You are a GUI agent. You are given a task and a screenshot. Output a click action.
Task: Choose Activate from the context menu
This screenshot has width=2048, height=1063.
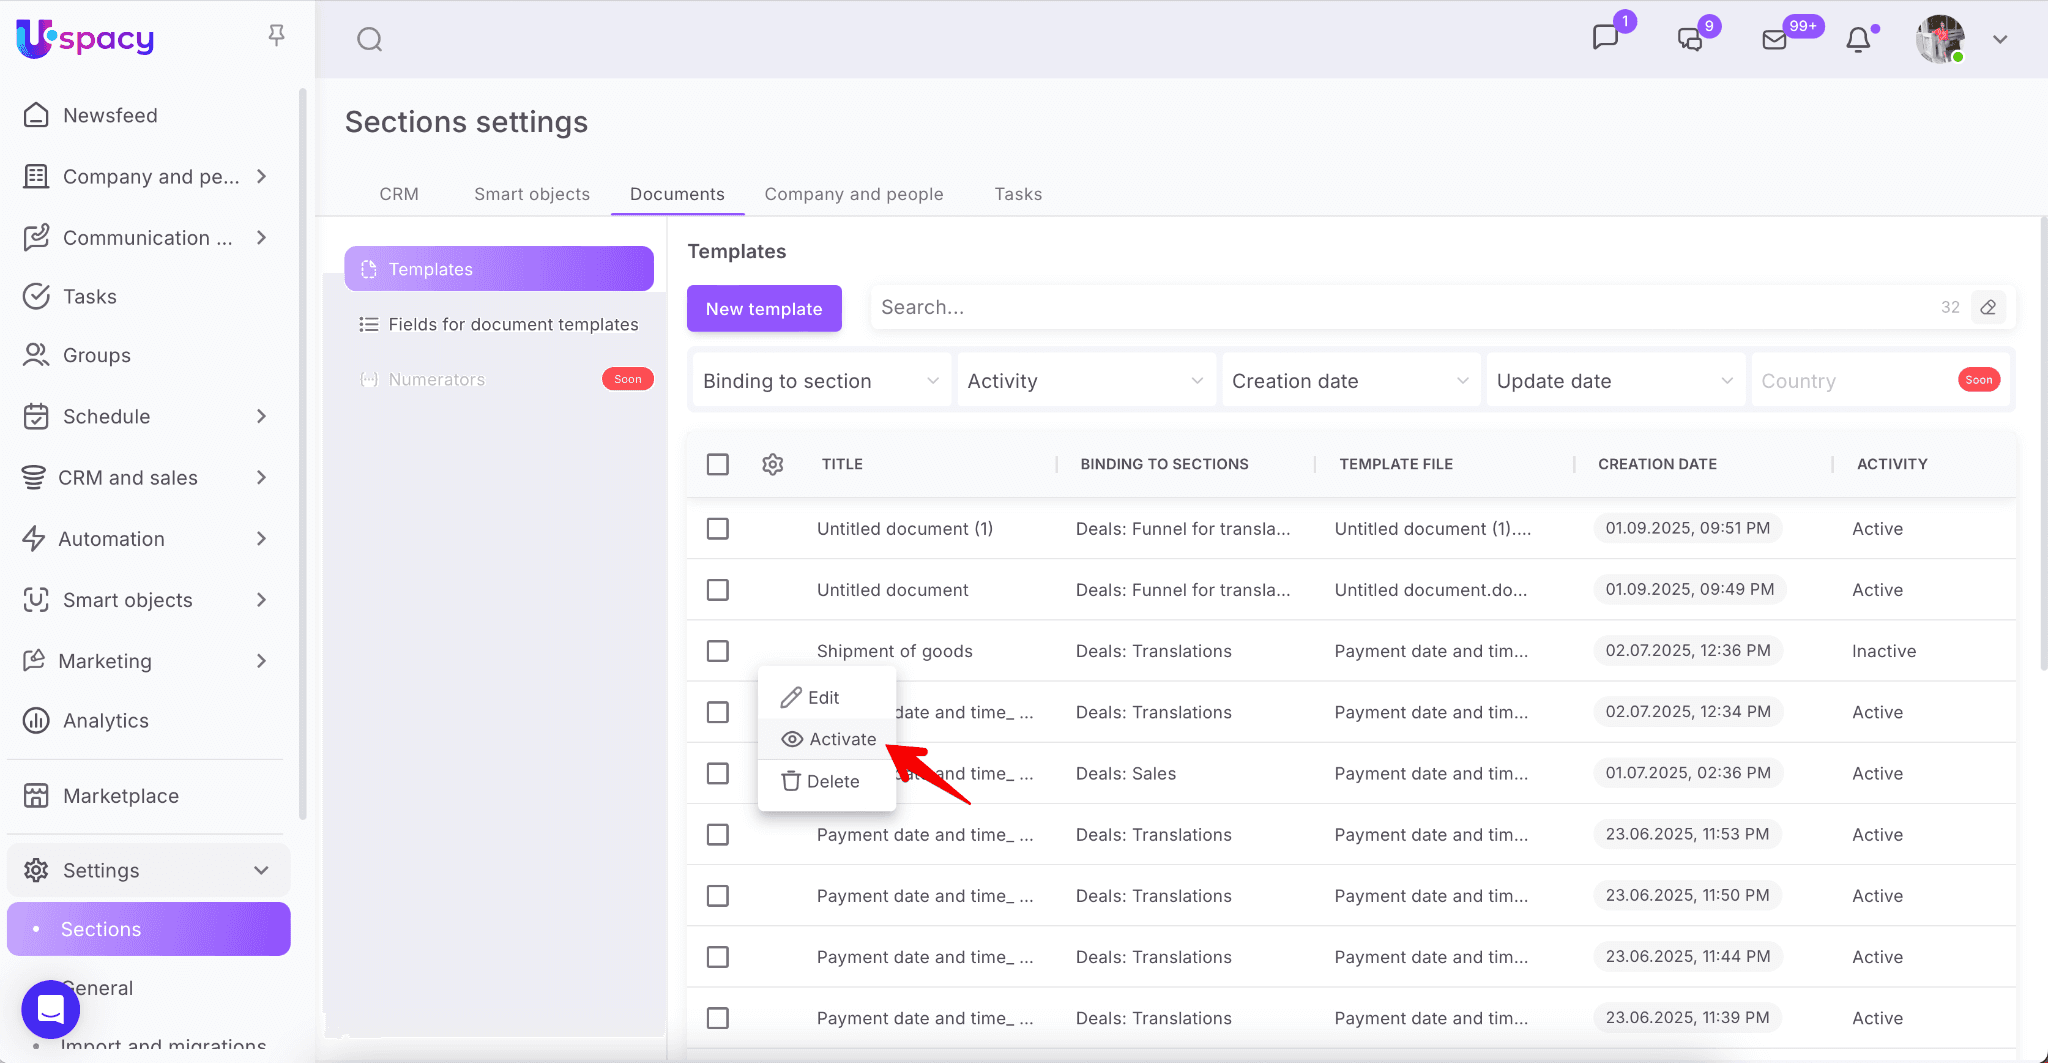pyautogui.click(x=828, y=739)
